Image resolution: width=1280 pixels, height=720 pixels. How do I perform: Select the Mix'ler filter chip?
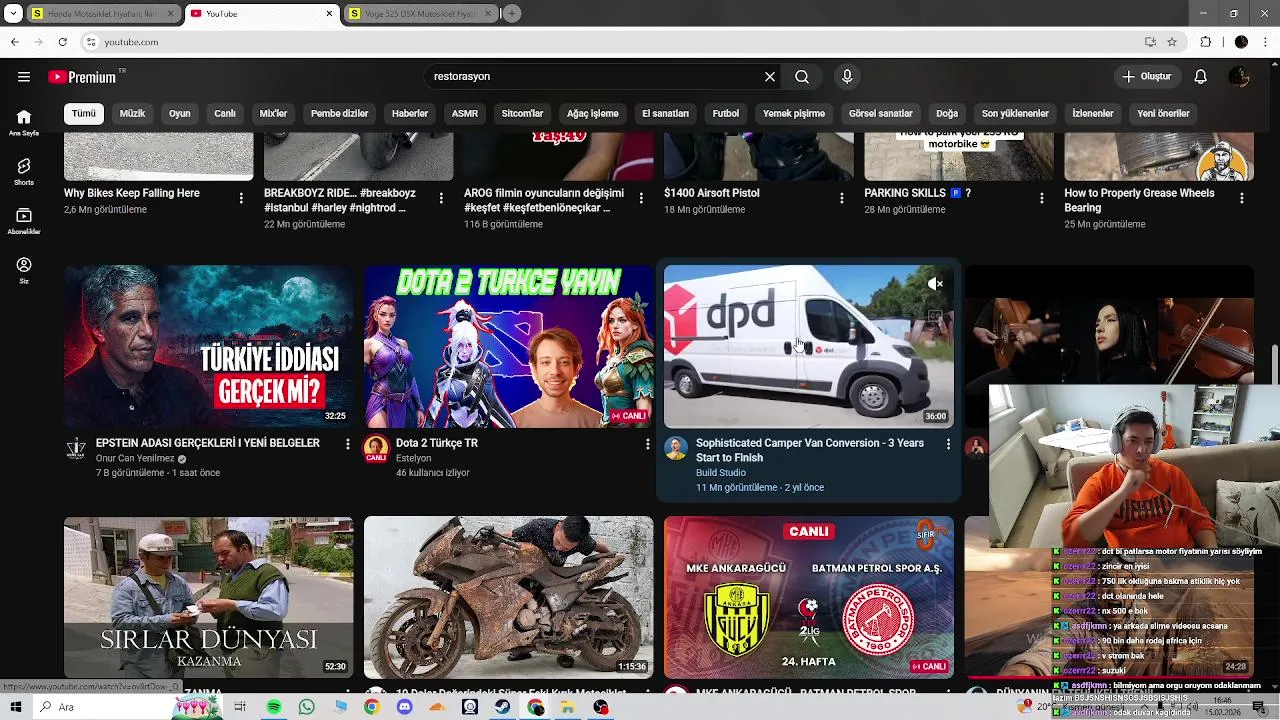coord(273,114)
